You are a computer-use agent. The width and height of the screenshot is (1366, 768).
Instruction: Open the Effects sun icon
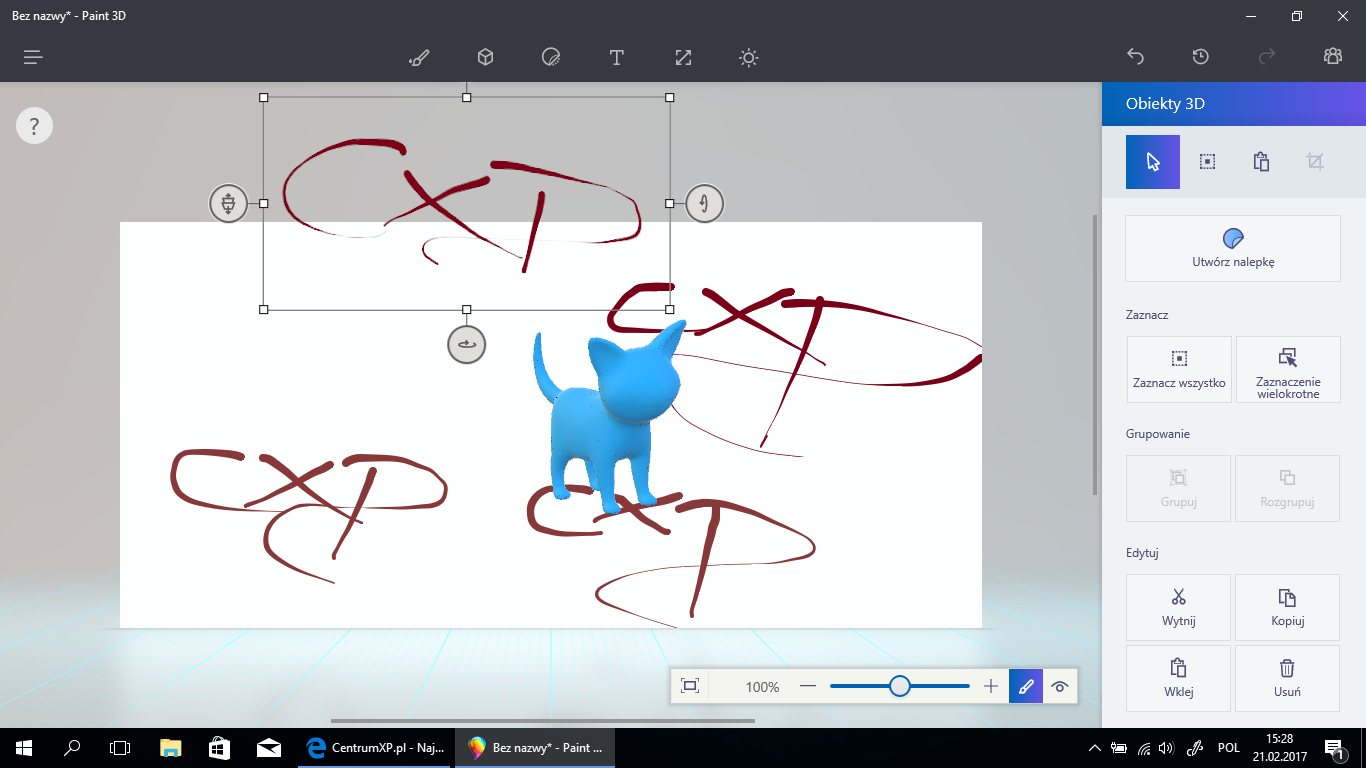pyautogui.click(x=748, y=58)
